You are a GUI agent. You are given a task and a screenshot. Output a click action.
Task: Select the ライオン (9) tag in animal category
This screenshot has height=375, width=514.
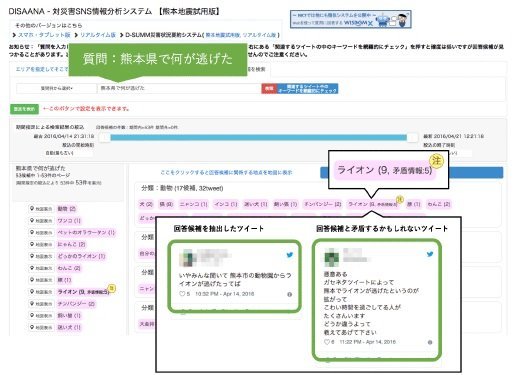(373, 204)
